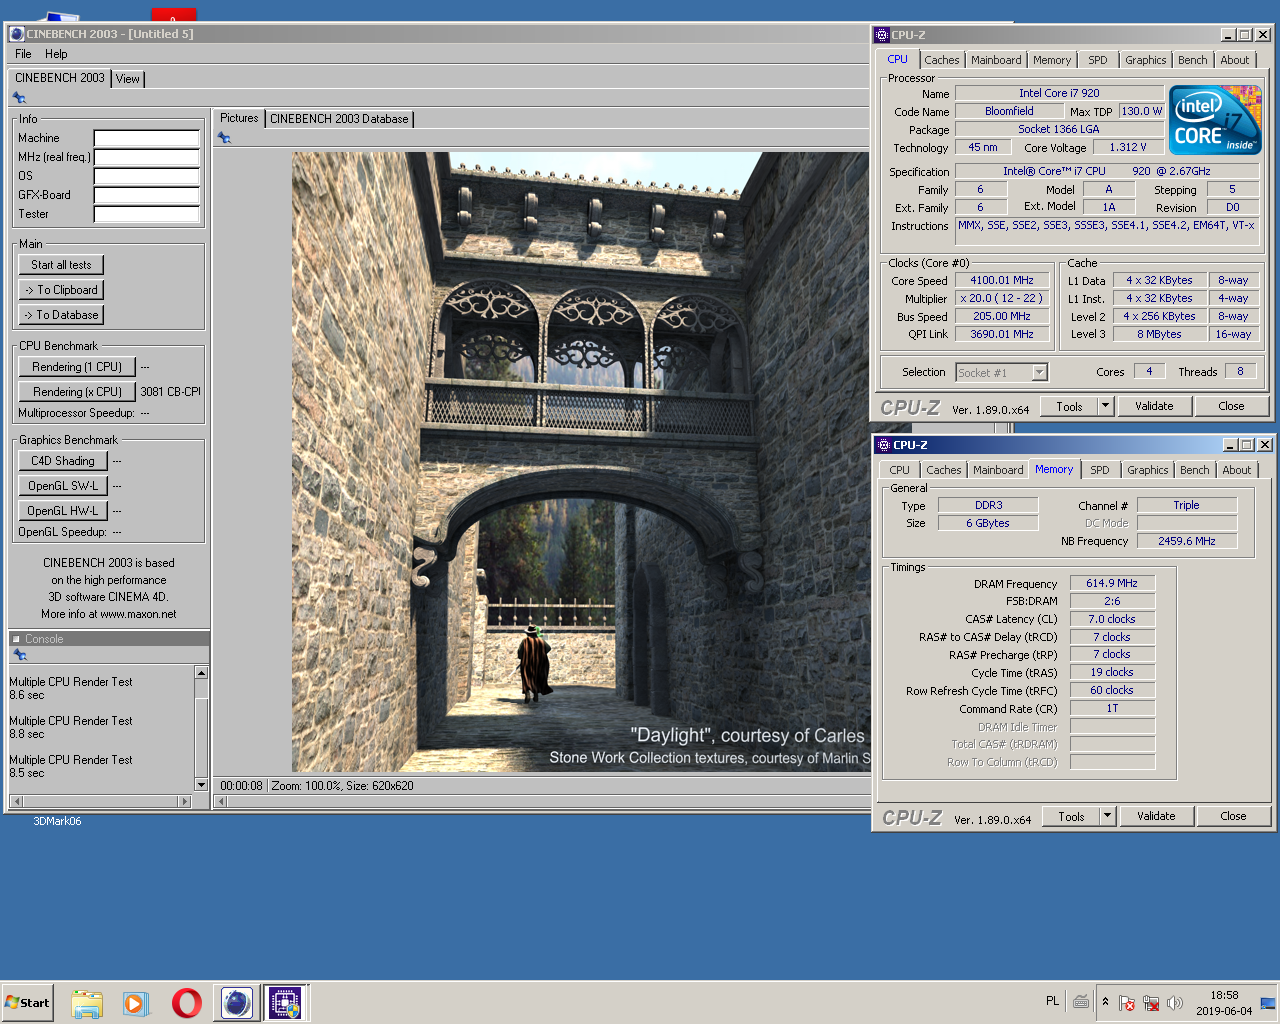Click the Core Speed value 4100.01 MHz

pyautogui.click(x=1002, y=281)
